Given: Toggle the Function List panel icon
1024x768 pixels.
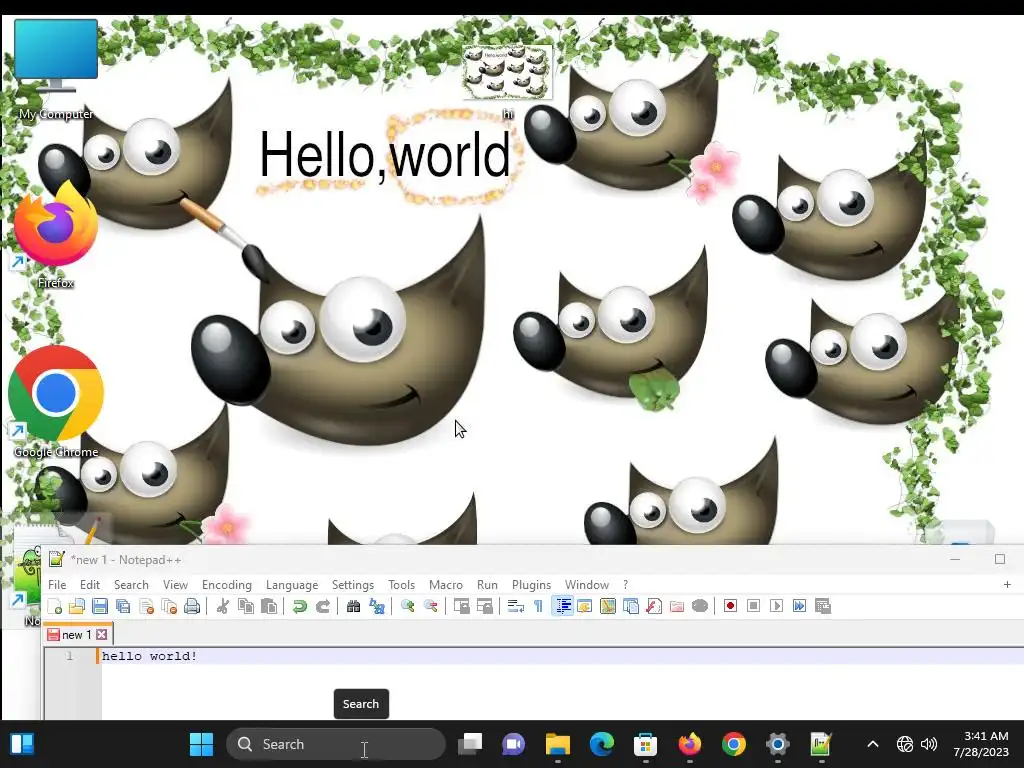Looking at the screenshot, I should coord(654,607).
